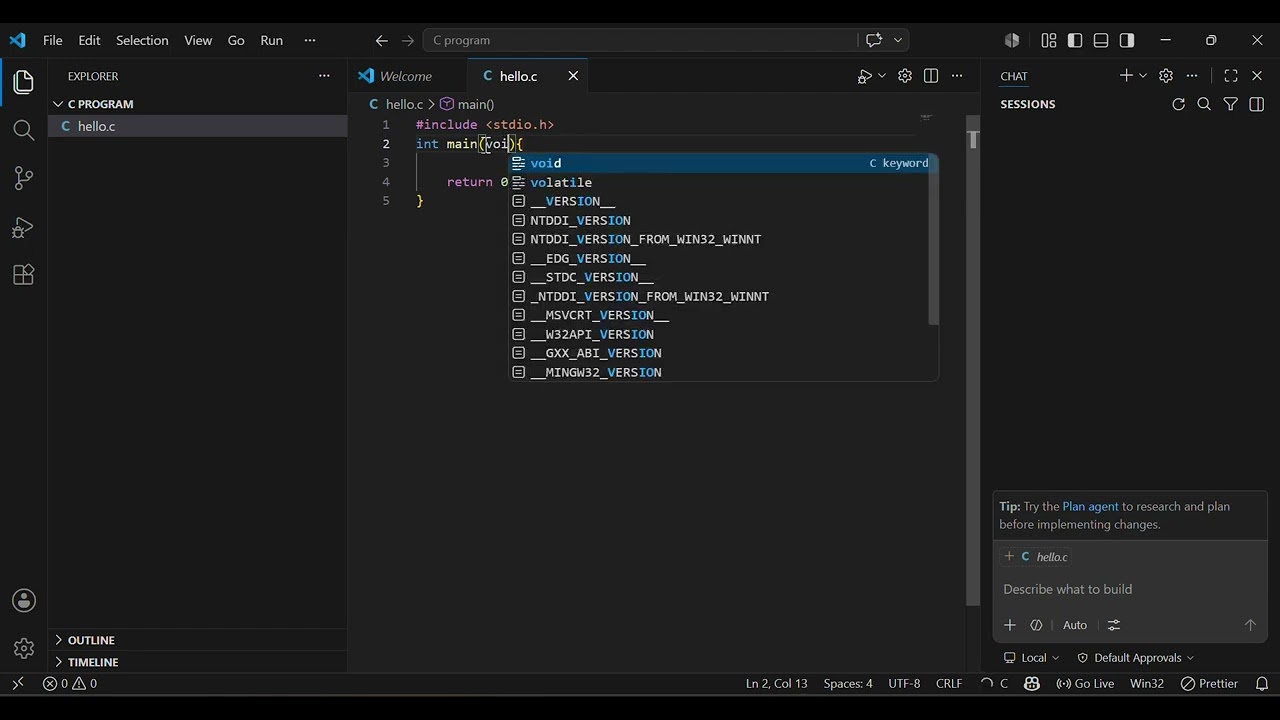Viewport: 1280px width, 720px height.
Task: Open Copilot chat dropdown arrow in title bar
Action: pos(898,40)
